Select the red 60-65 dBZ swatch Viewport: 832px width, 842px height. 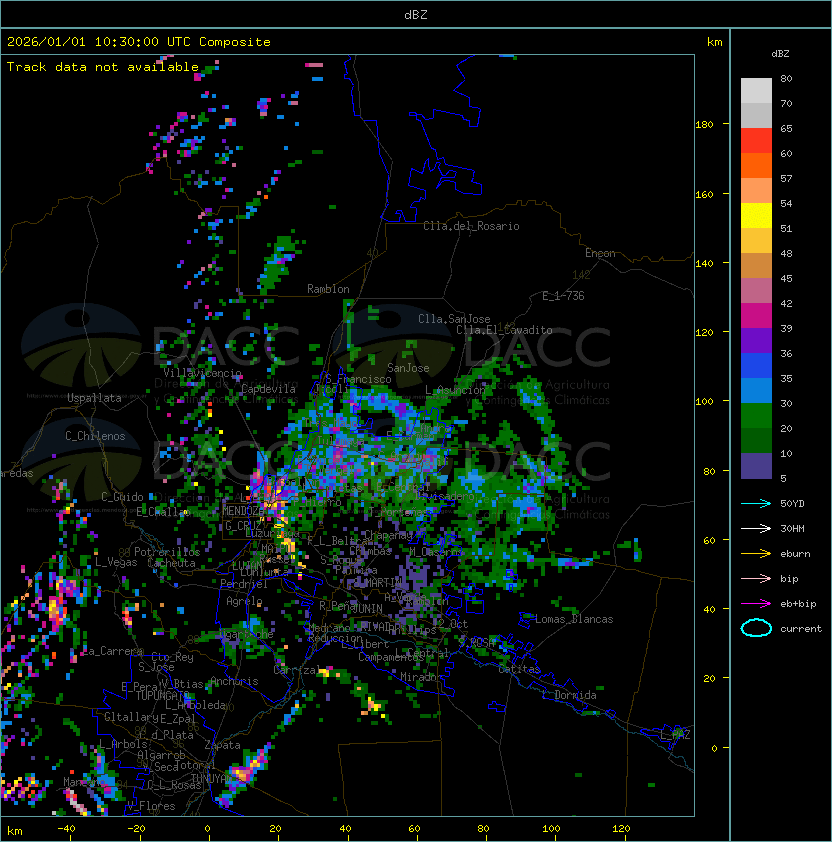pos(756,141)
